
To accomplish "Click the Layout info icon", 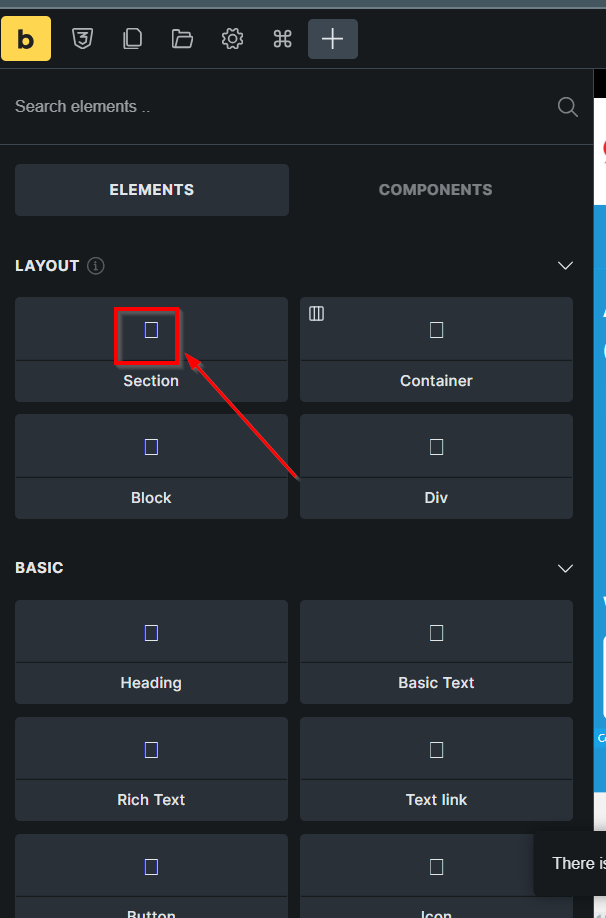I will pos(95,266).
